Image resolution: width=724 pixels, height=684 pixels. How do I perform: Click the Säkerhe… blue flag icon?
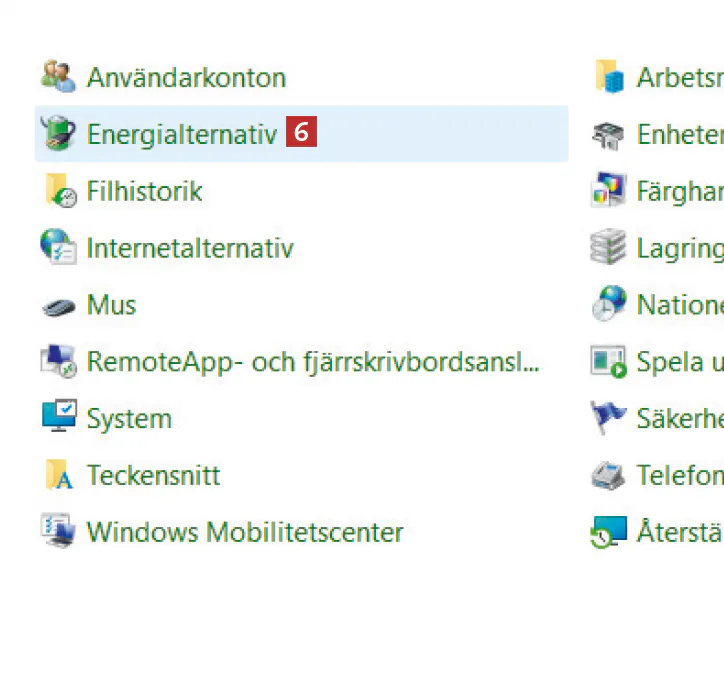(x=608, y=418)
